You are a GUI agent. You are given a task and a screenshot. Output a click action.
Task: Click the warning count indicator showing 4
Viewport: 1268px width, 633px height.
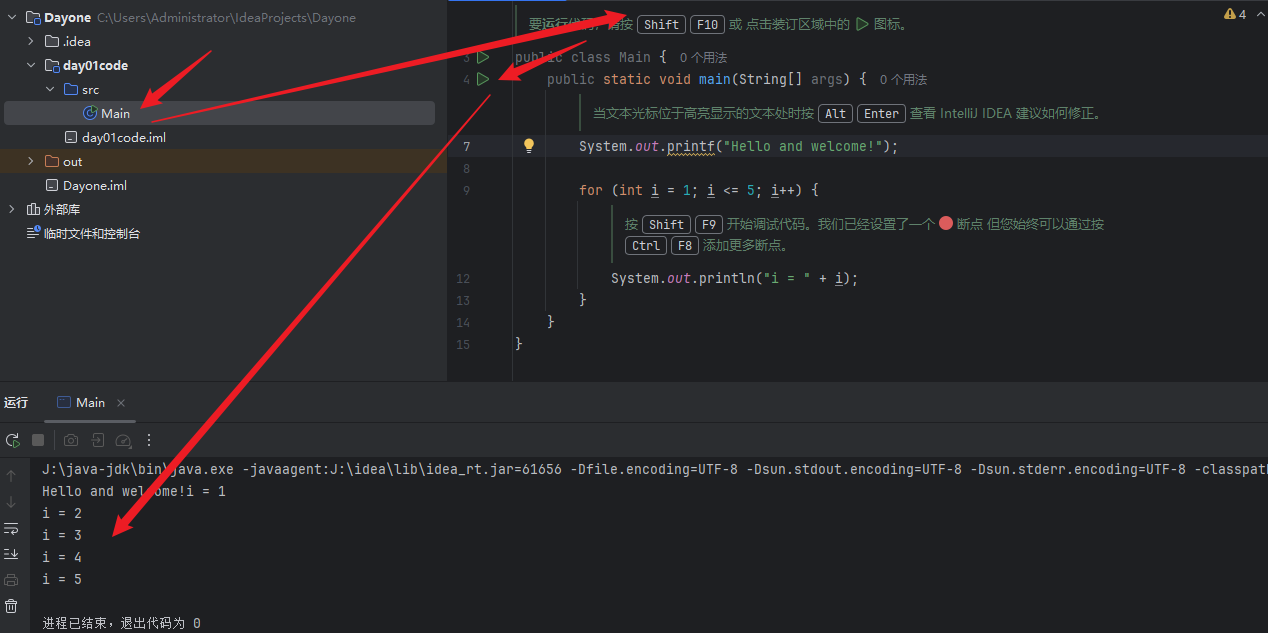(1235, 14)
